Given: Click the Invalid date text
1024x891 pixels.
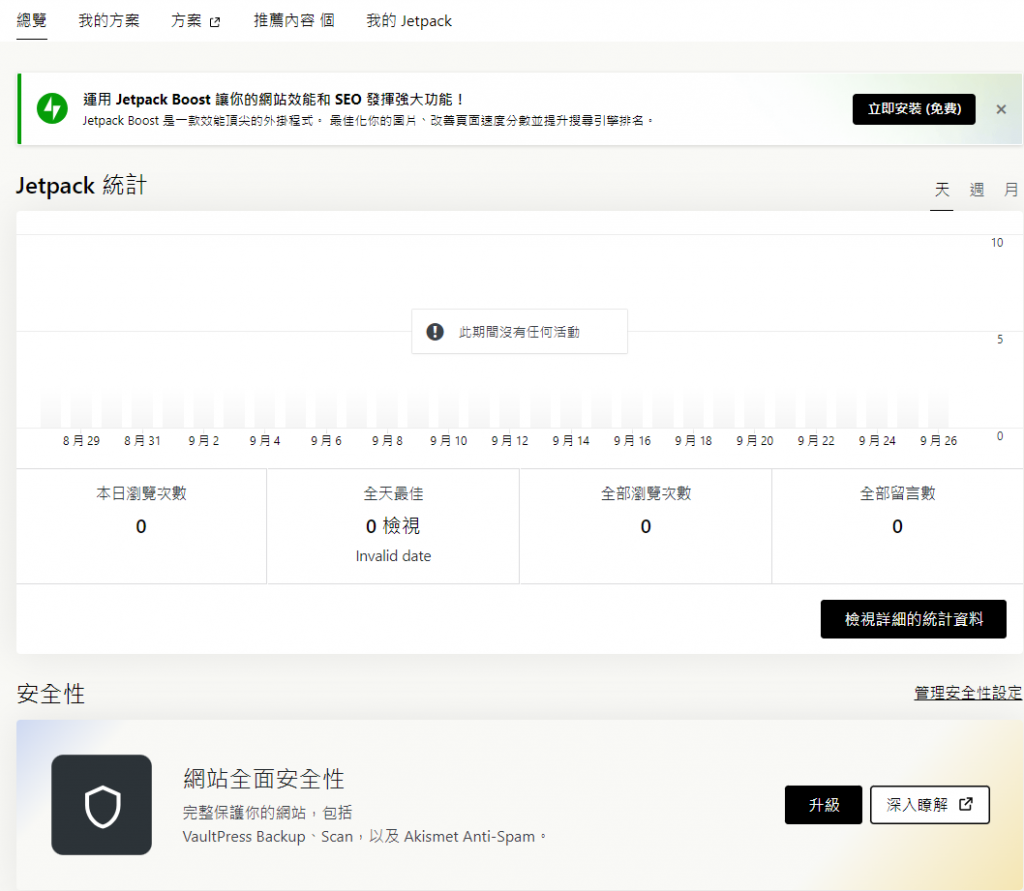Looking at the screenshot, I should pos(393,556).
